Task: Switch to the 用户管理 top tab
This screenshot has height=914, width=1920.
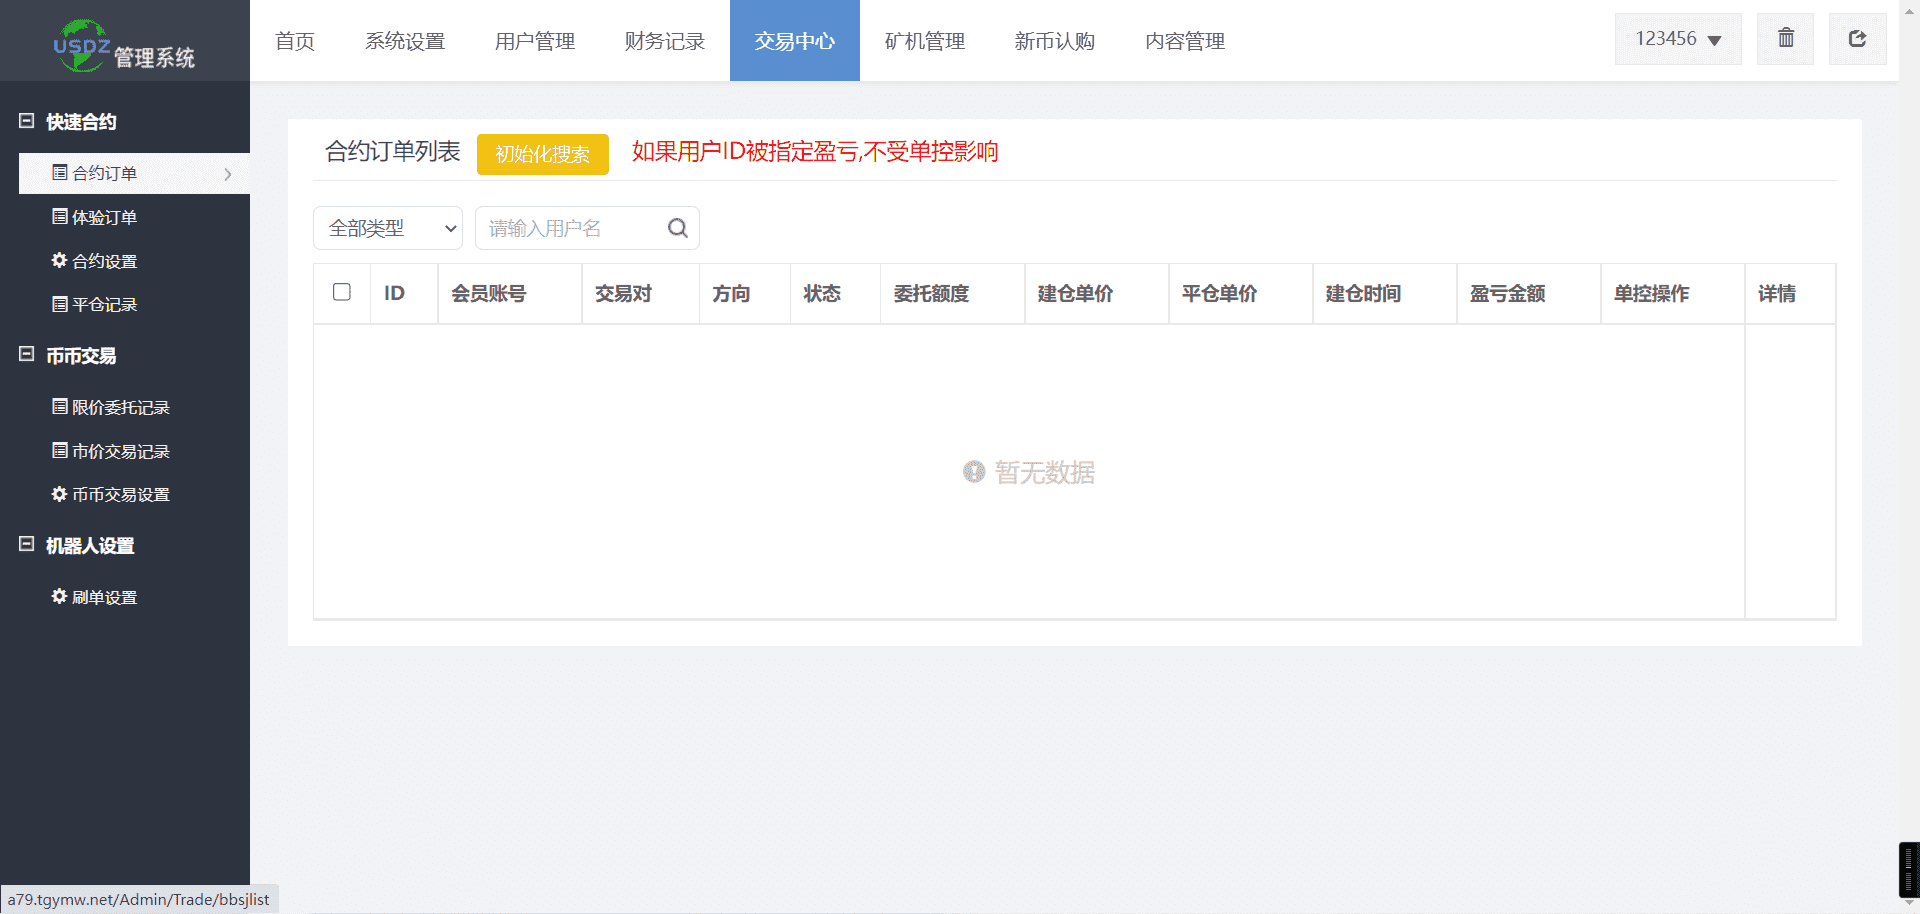Action: point(535,41)
